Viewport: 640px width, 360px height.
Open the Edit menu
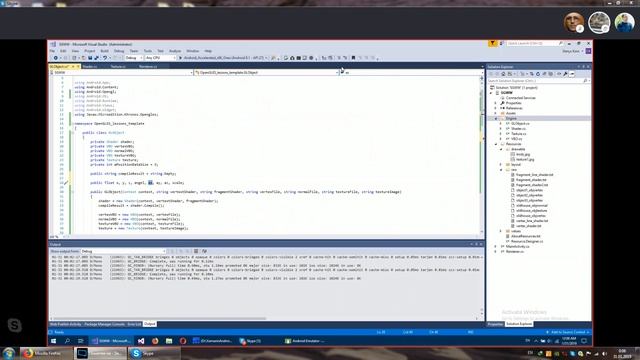(x=63, y=51)
